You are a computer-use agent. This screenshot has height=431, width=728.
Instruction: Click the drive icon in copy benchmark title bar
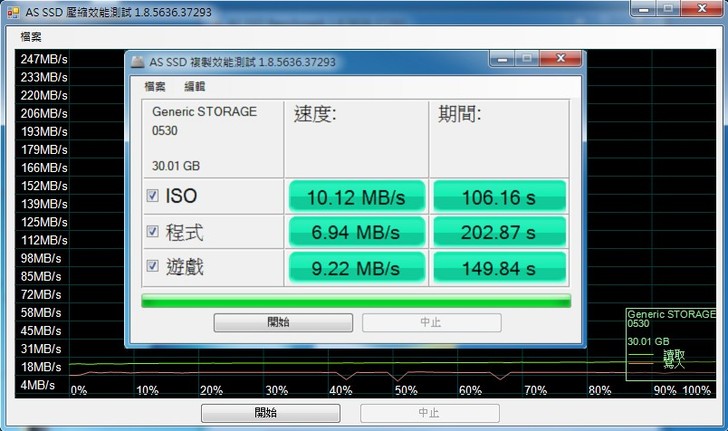pos(137,62)
